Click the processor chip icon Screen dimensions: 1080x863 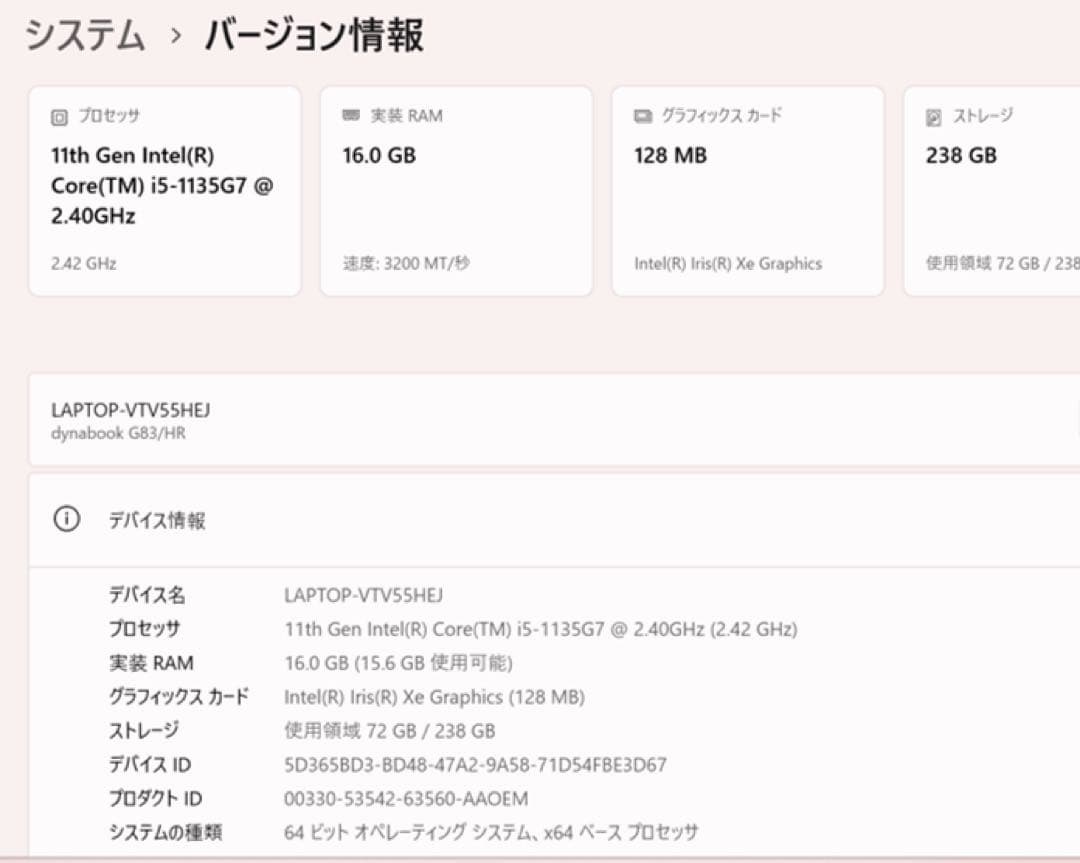tap(59, 117)
